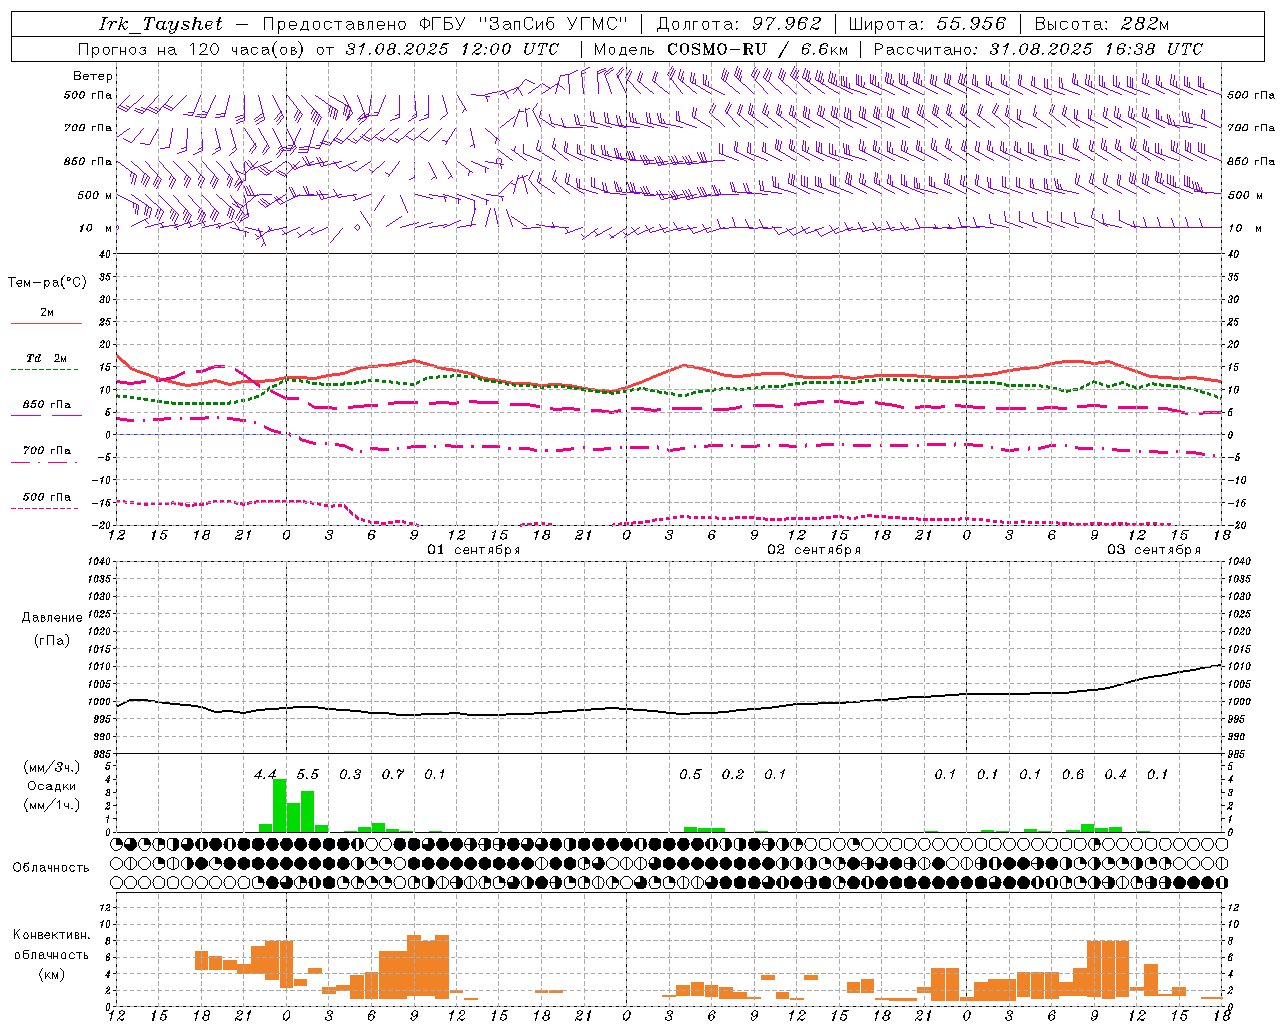
Task: Select the Высота: 282м field
Action: tap(1102, 24)
